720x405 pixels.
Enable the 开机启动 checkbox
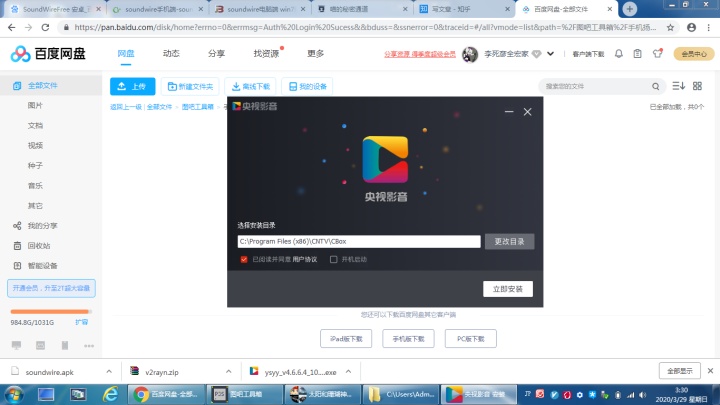tap(333, 259)
